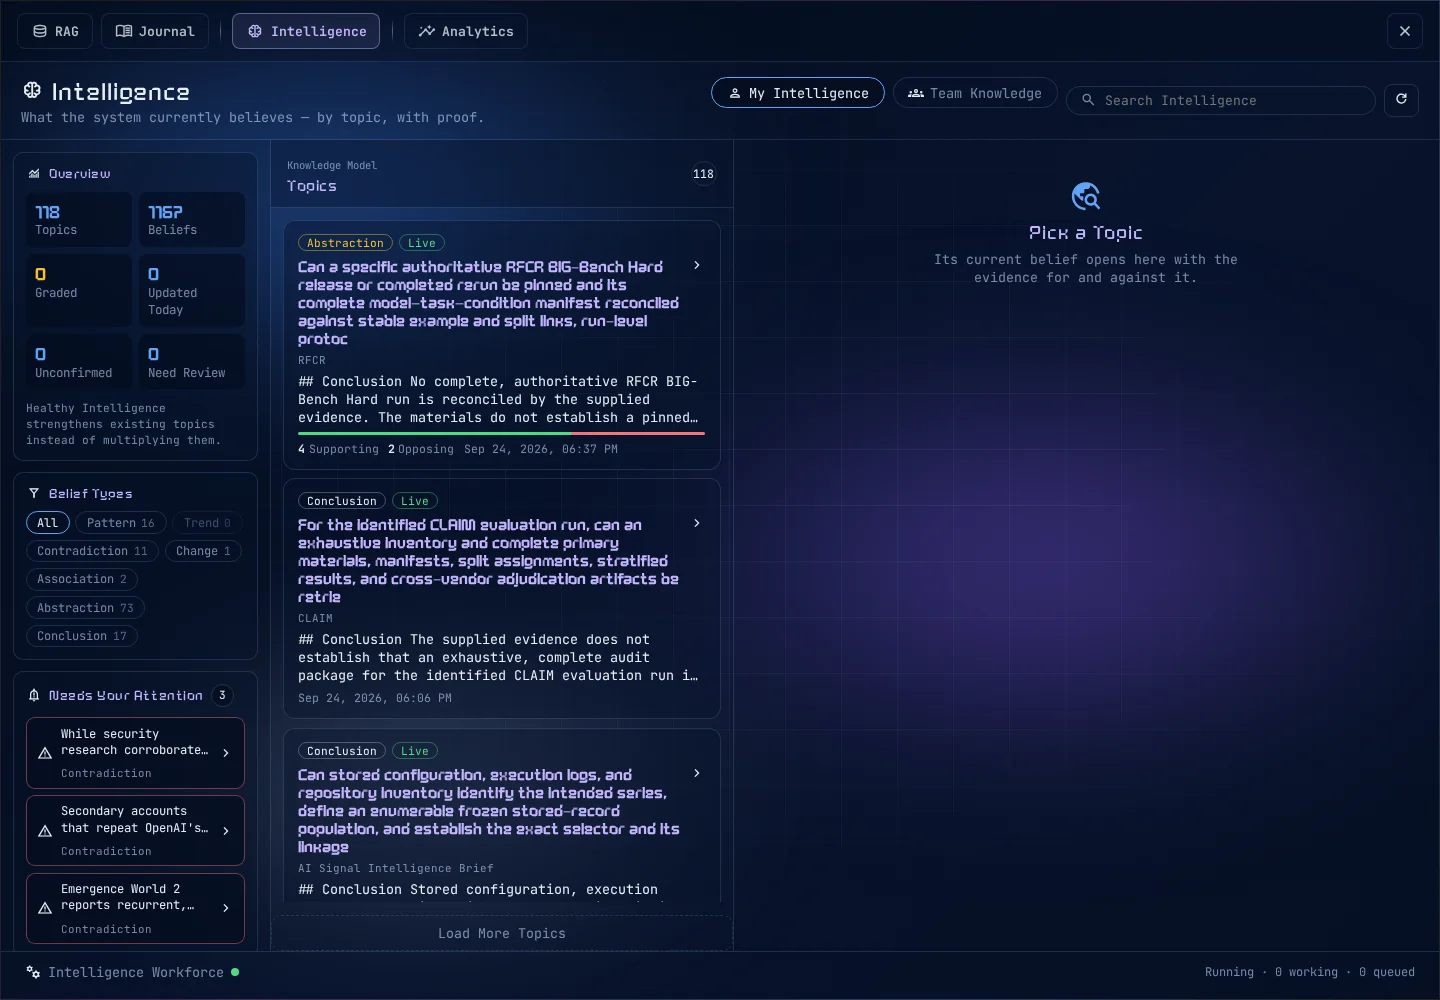
Task: Click the person icon on My Intelligence
Action: pos(735,93)
